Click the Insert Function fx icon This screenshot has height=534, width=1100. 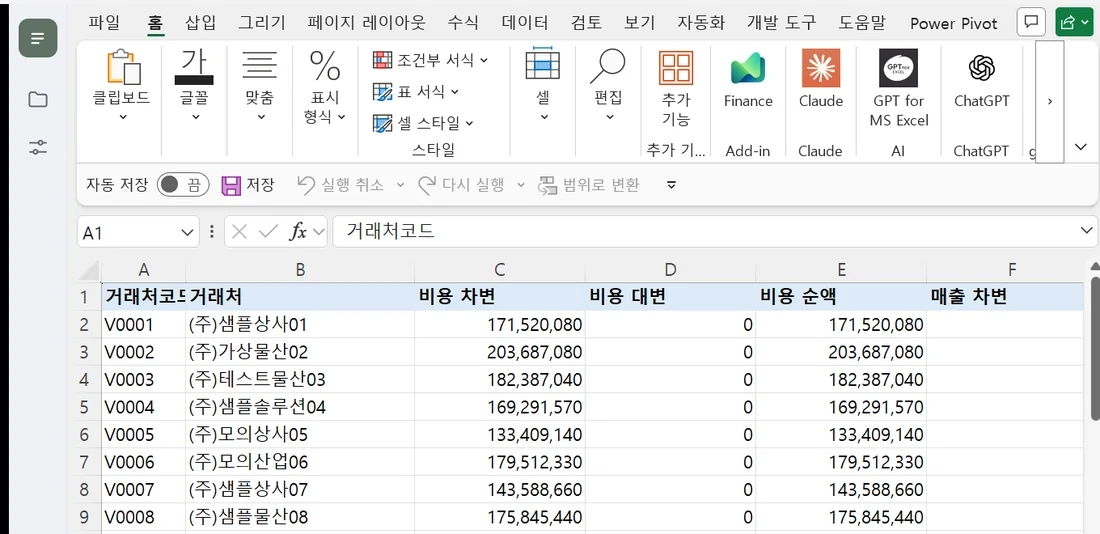299,232
